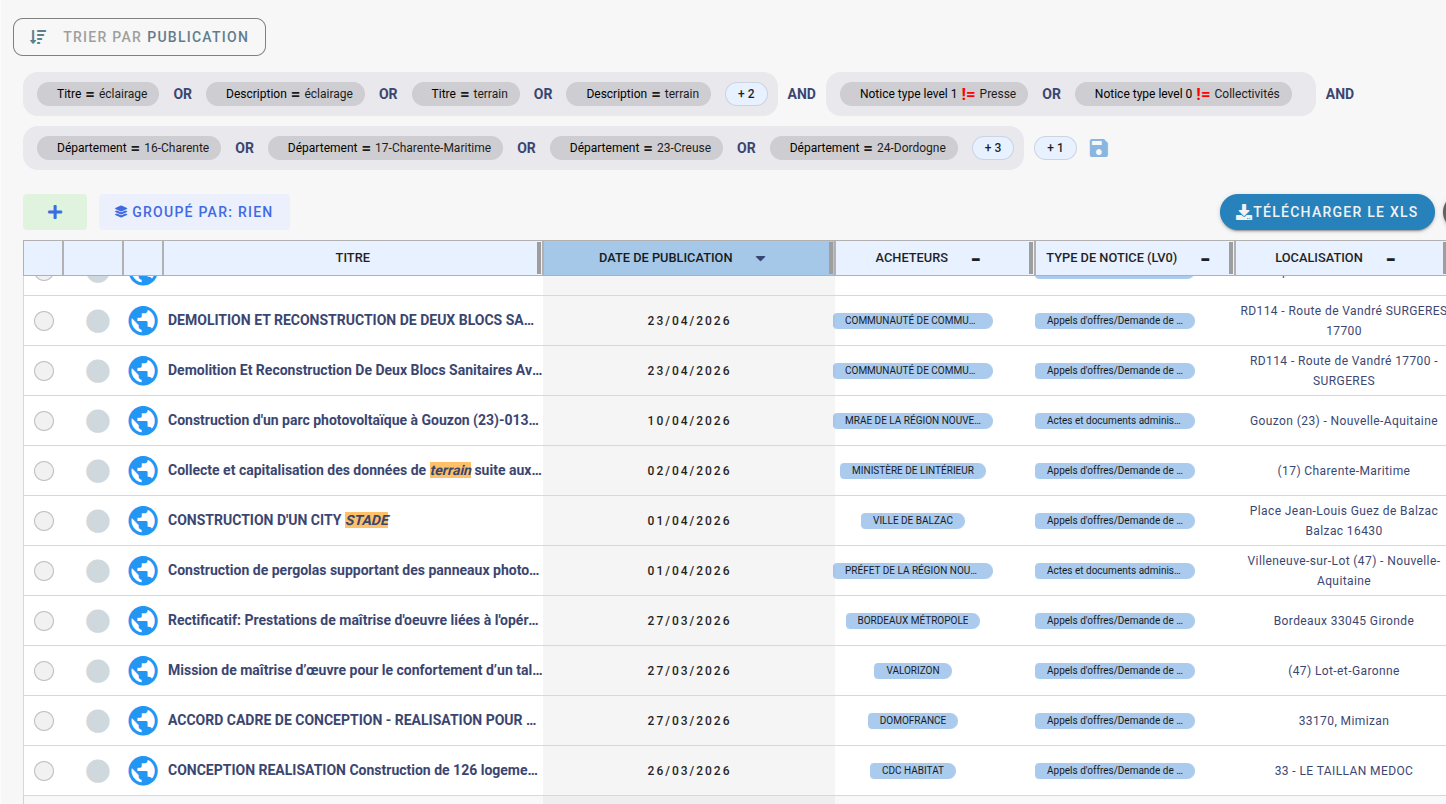Click grey status circle in VALORIZON row
Screen dimensions: 1446x804
(97, 670)
